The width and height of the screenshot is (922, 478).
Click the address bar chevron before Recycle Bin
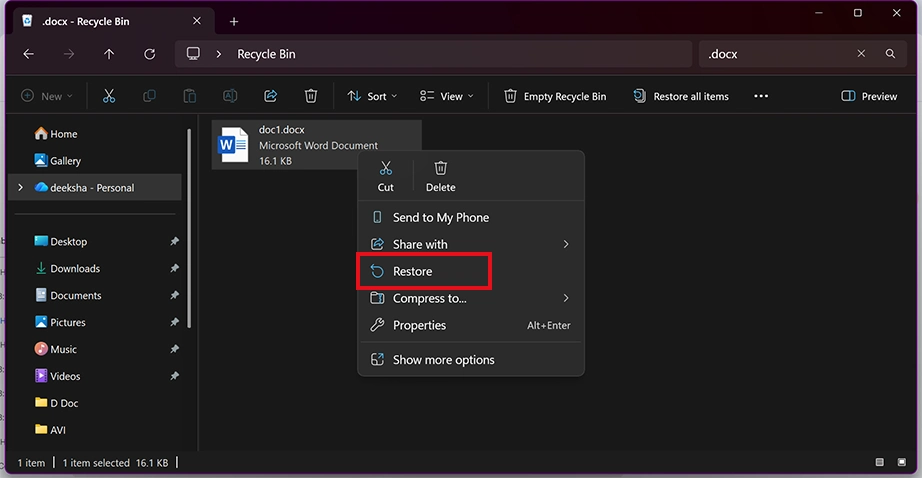tap(219, 54)
